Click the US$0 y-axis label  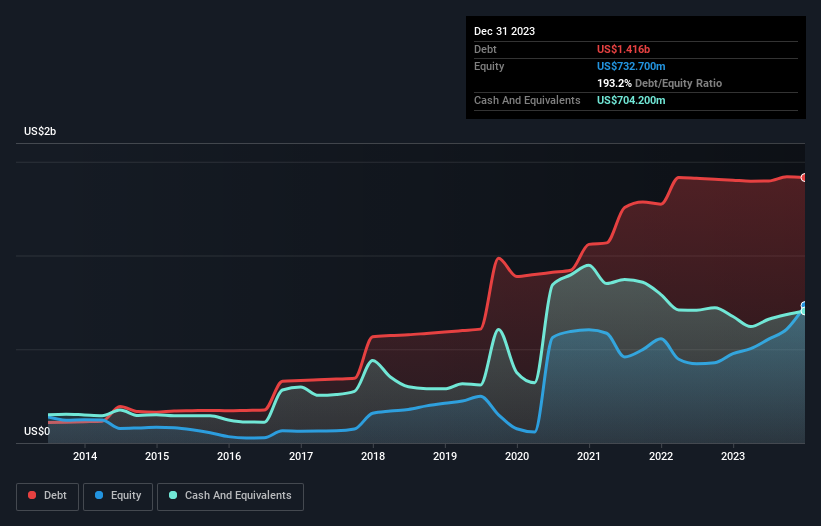[x=37, y=431]
